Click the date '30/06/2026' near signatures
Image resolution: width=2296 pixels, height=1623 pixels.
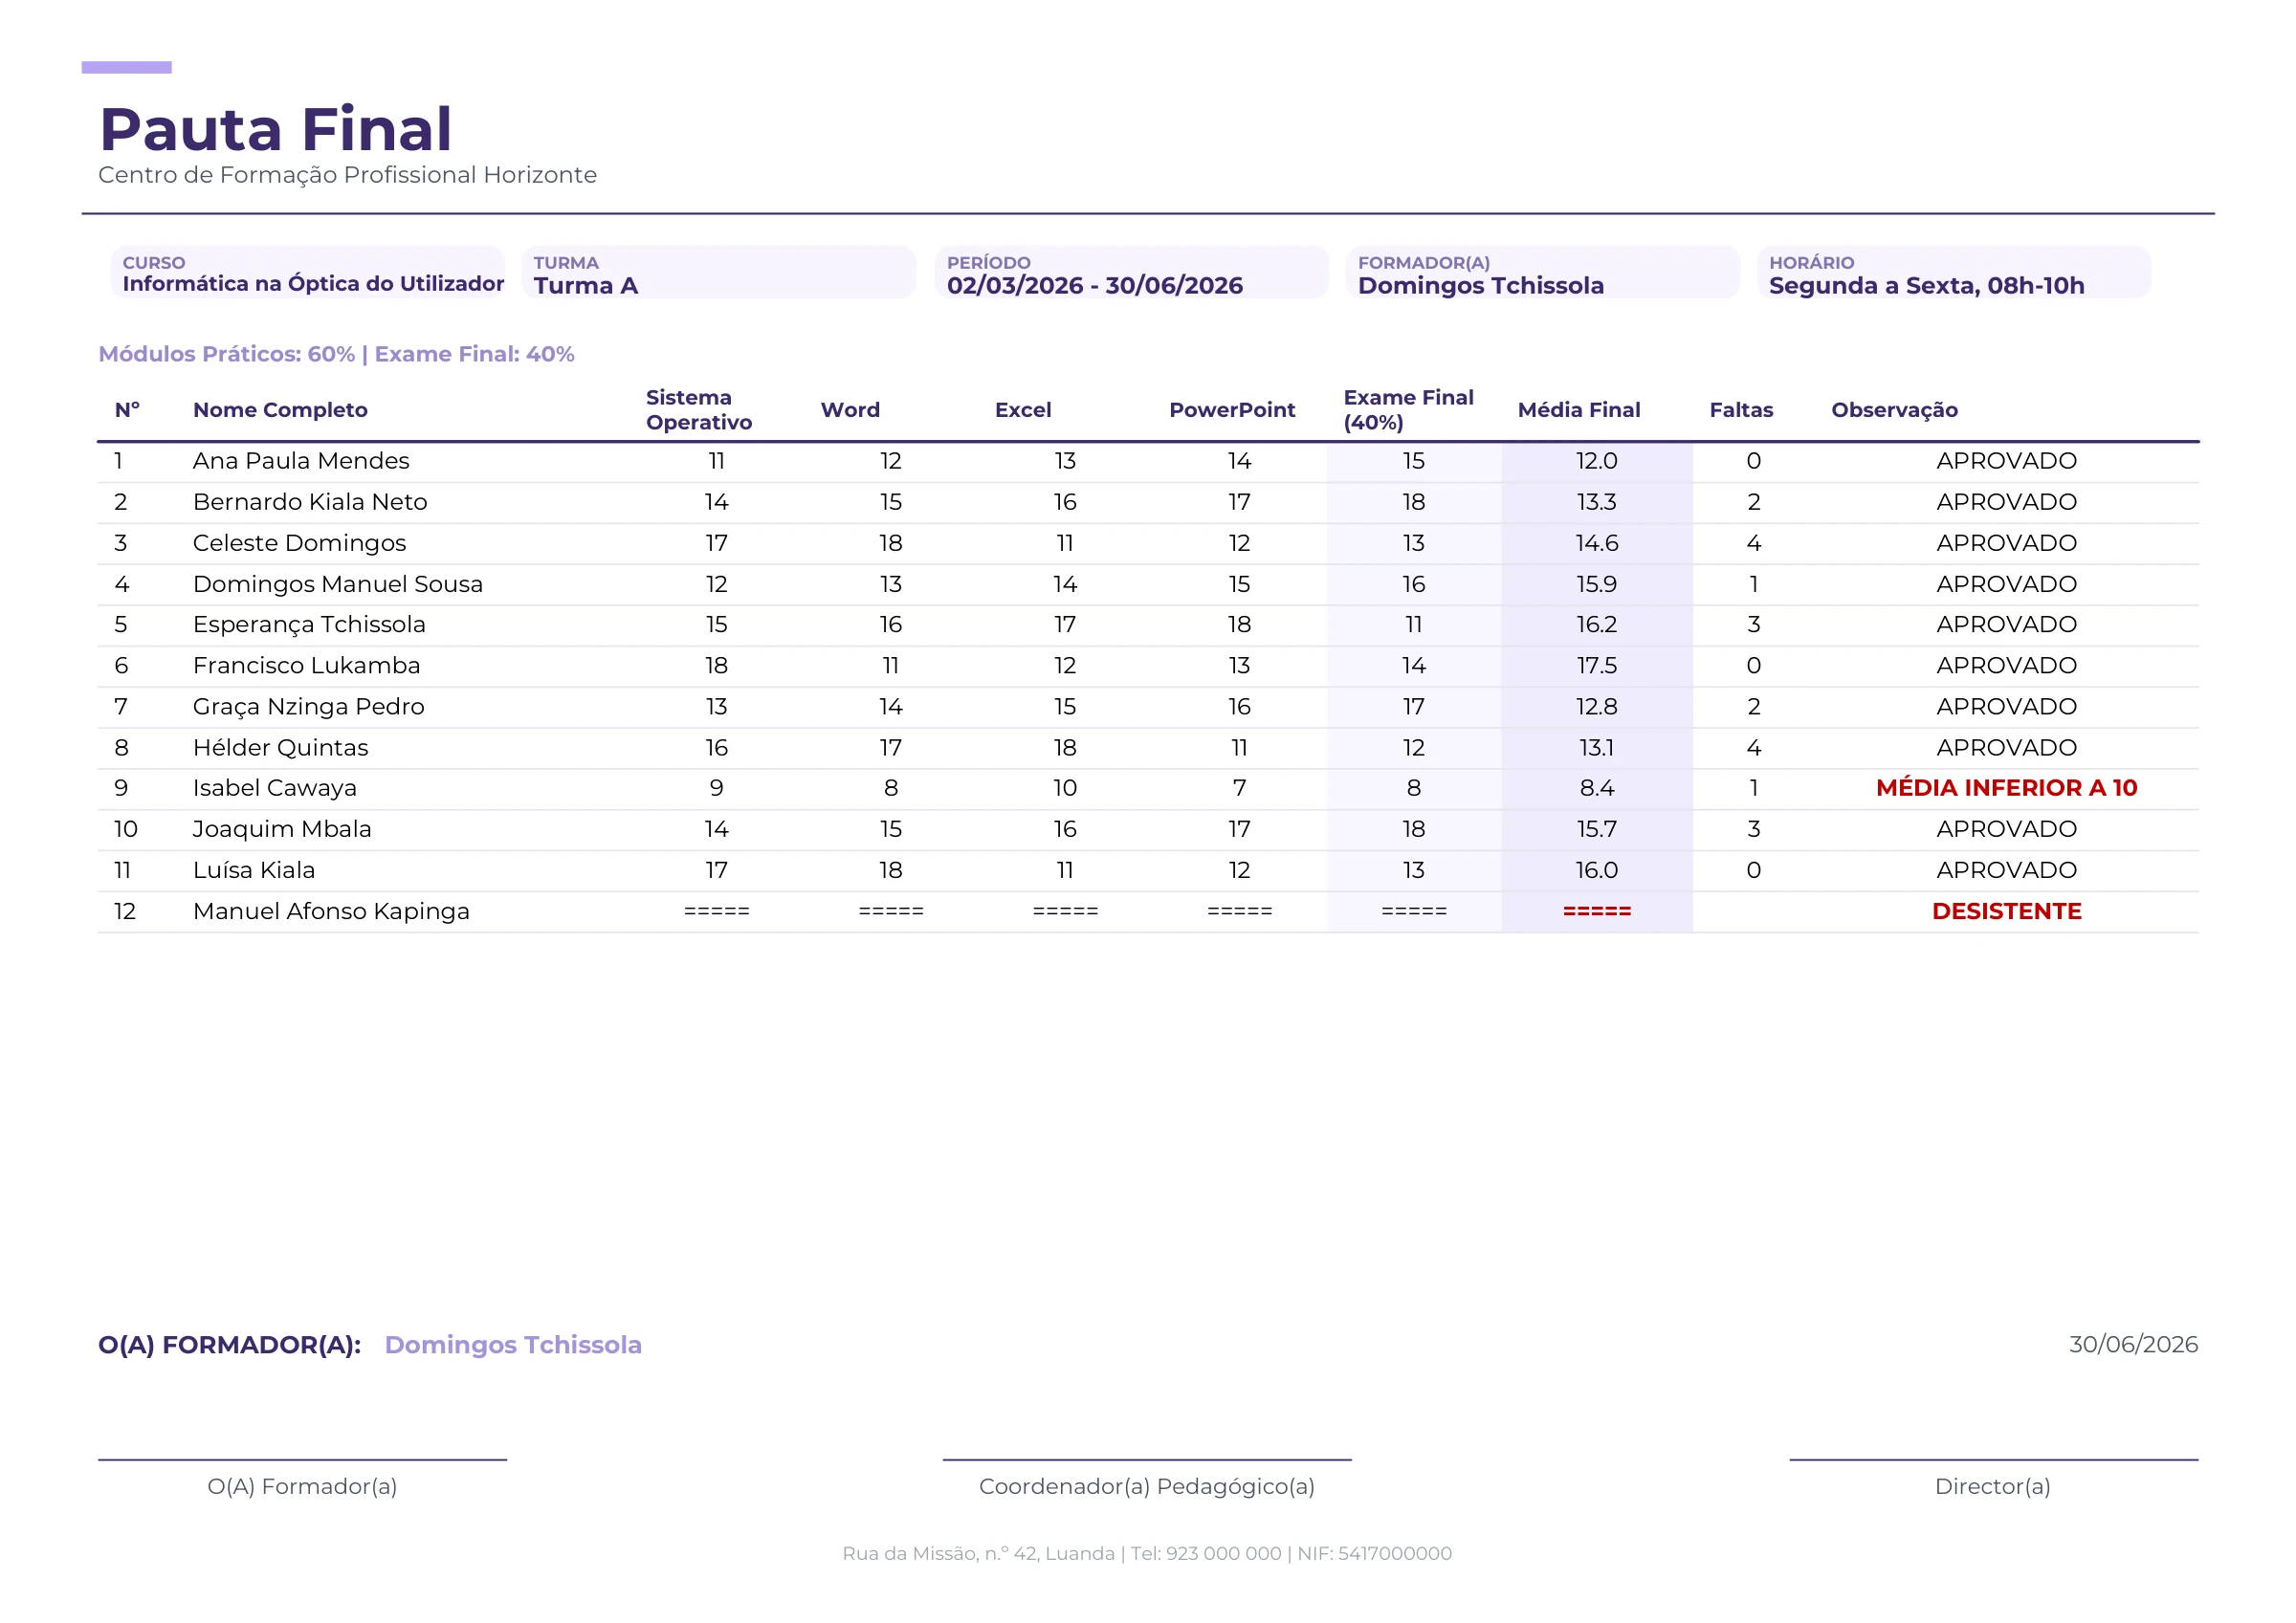coord(2133,1344)
